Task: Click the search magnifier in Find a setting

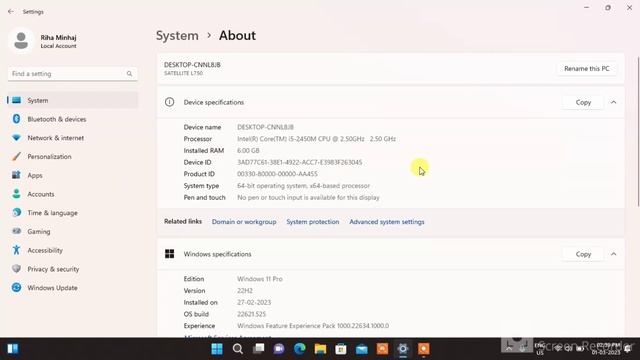Action: 129,74
